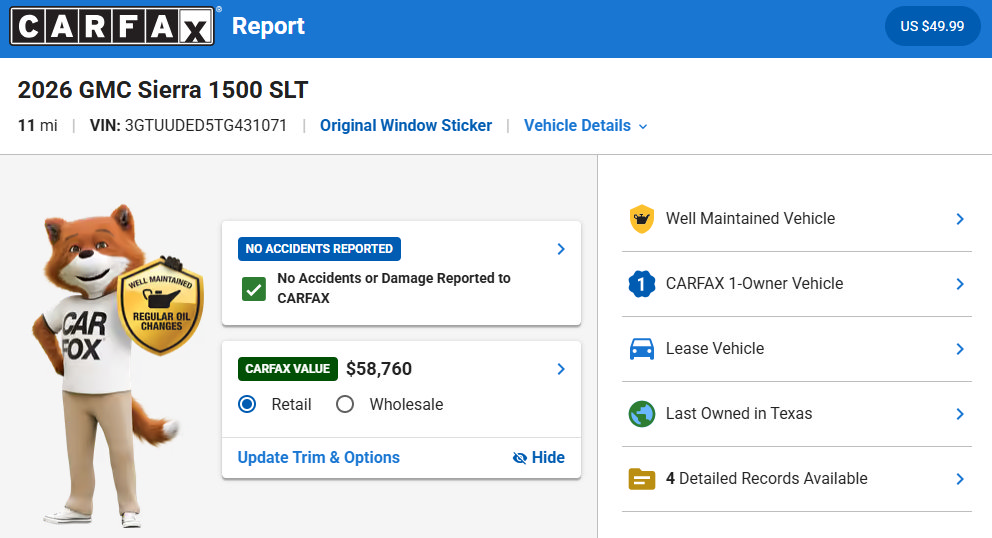Click No Accidents or Damage Reported text
The image size is (992, 538).
coord(394,288)
